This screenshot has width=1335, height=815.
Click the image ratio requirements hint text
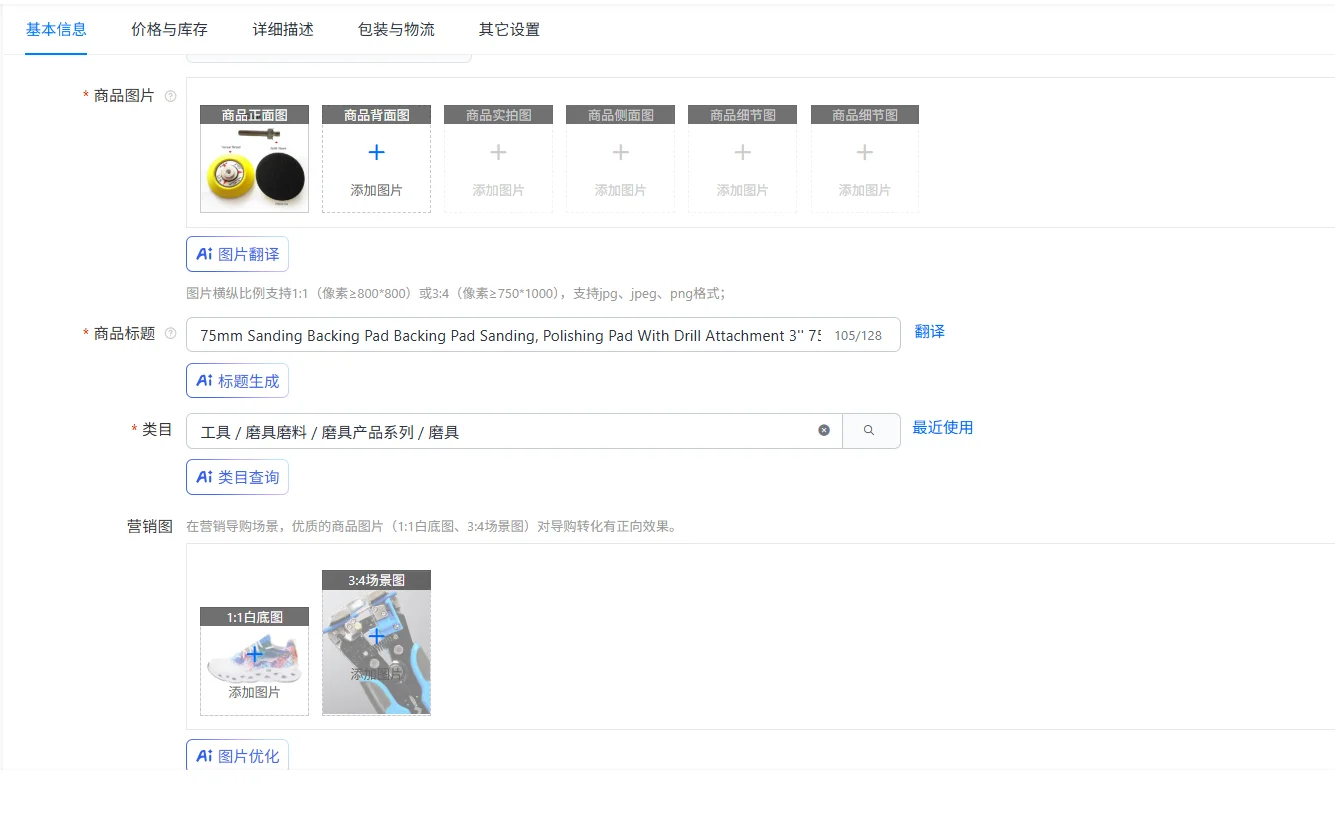point(455,294)
